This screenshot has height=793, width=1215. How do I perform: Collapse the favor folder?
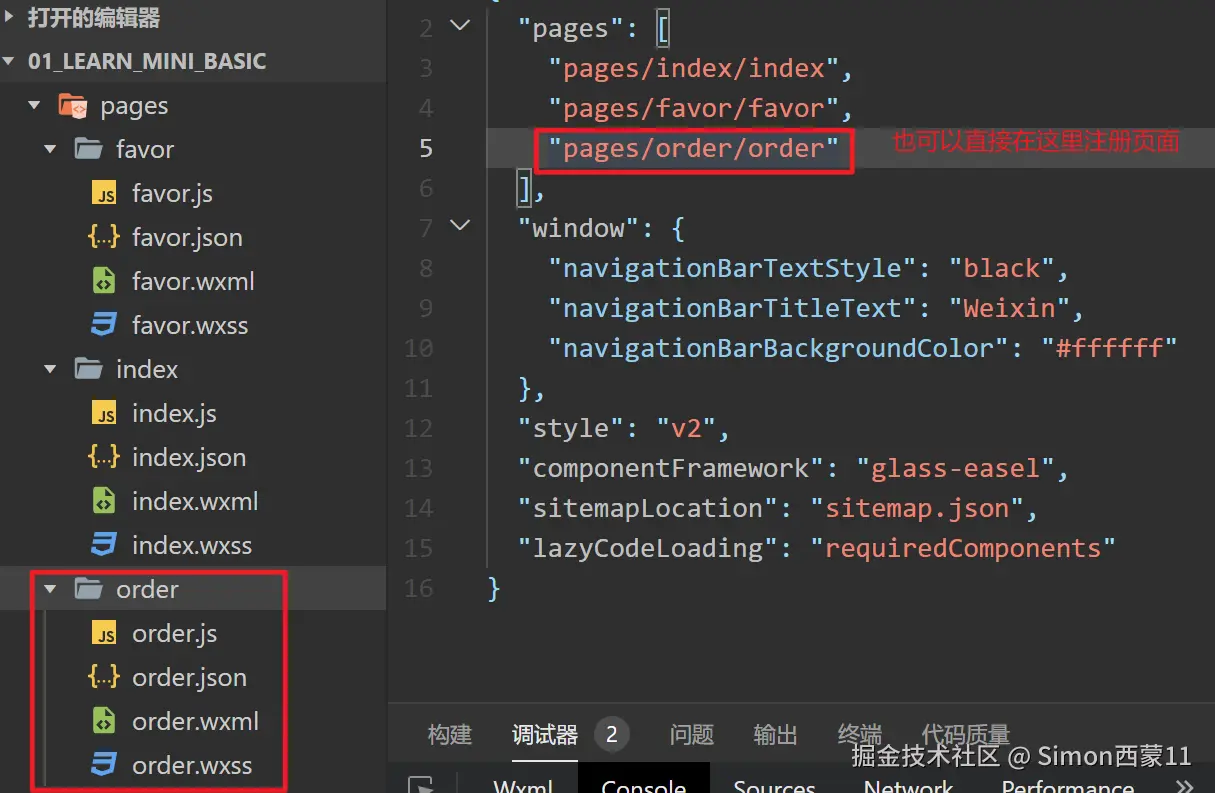tap(50, 149)
